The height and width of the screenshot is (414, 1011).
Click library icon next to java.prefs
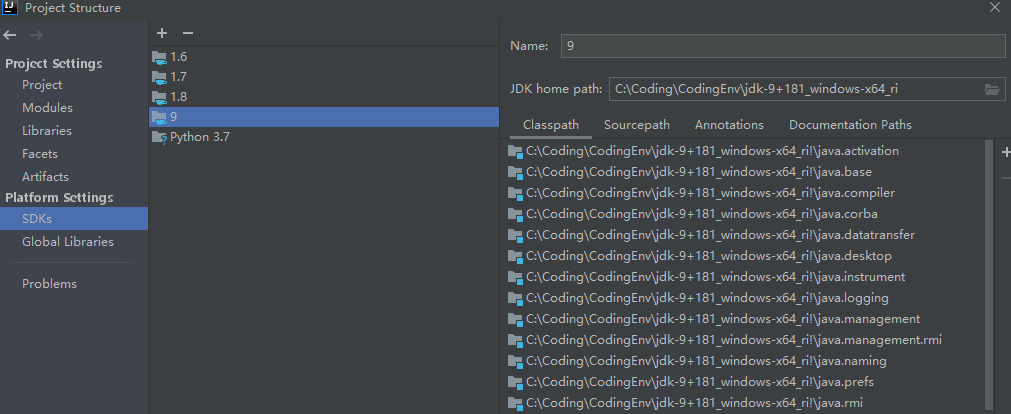pyautogui.click(x=515, y=382)
